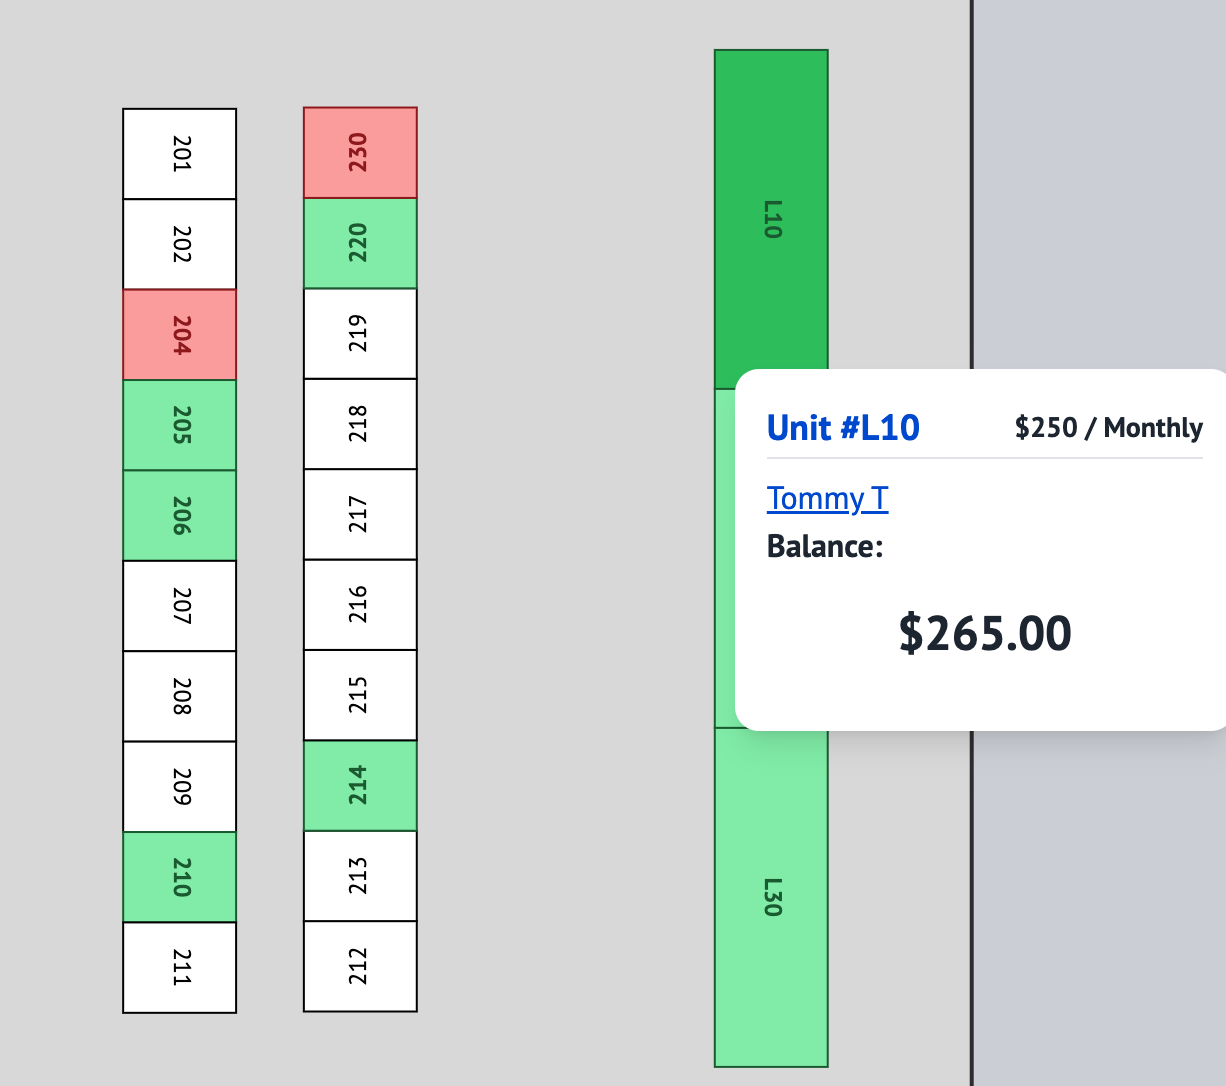Select unit 211 at the column bottom
The width and height of the screenshot is (1226, 1086).
(180, 967)
